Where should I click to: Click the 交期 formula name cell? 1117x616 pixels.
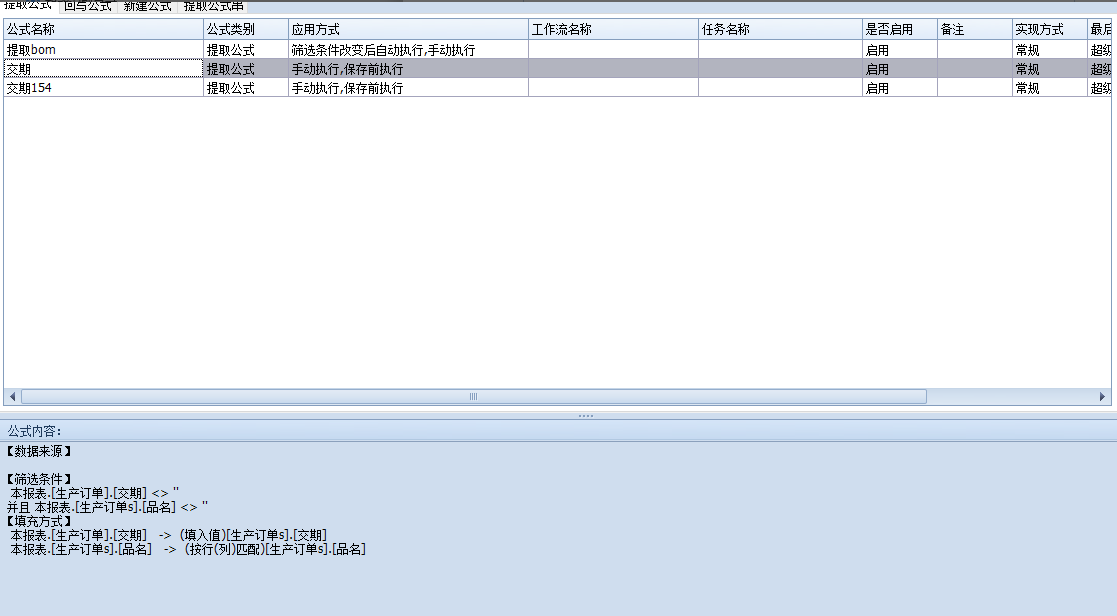coord(103,69)
